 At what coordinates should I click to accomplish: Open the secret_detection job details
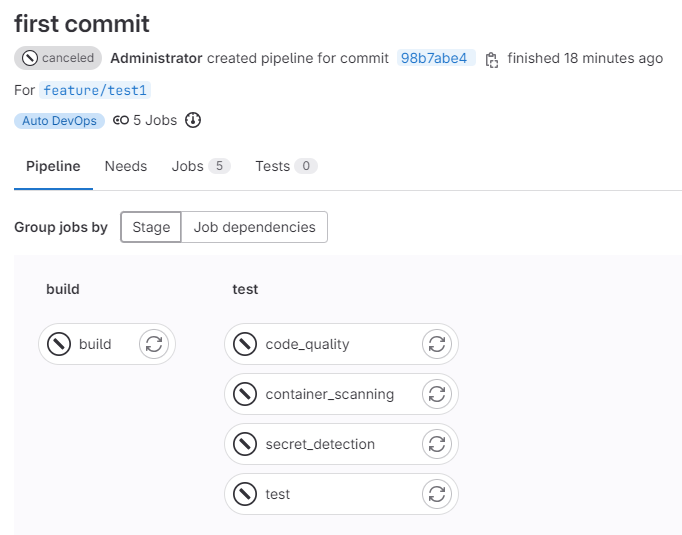tap(319, 444)
